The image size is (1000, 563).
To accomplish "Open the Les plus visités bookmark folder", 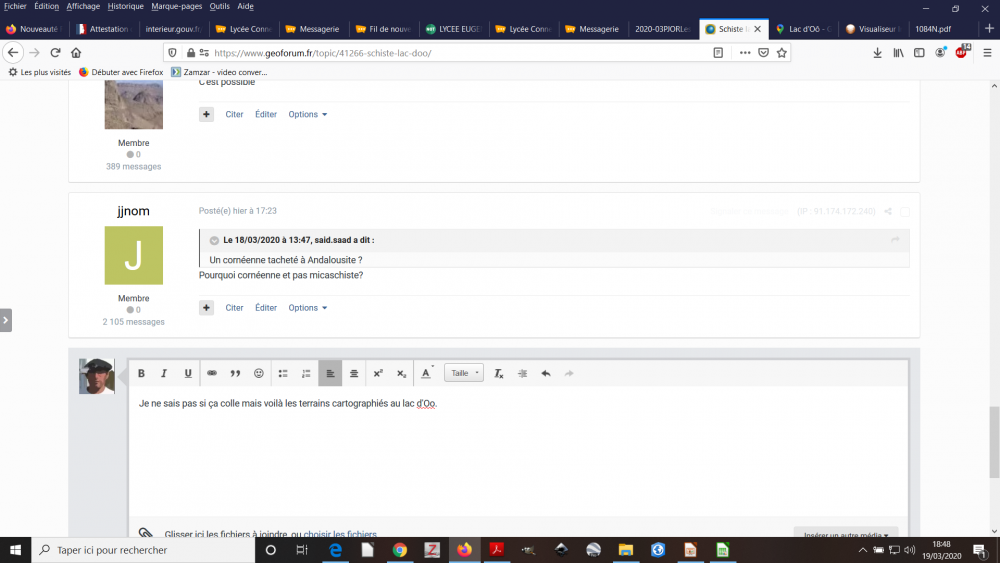I will 40,72.
